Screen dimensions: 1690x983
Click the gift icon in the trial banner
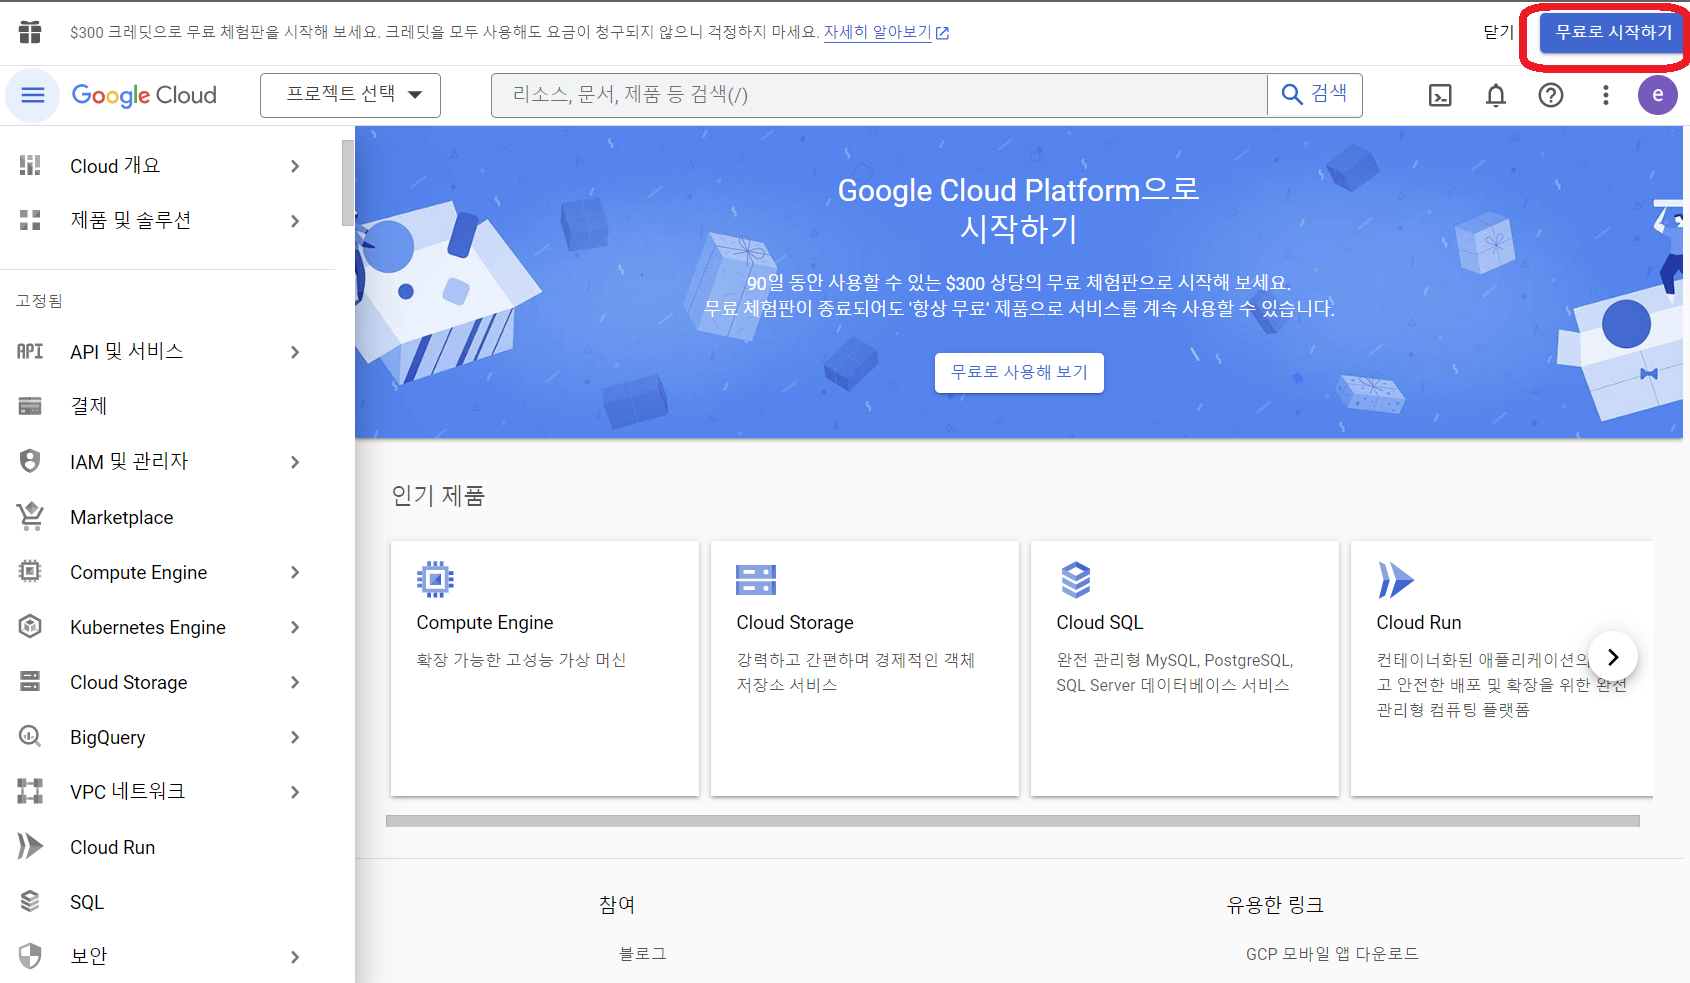click(x=30, y=32)
